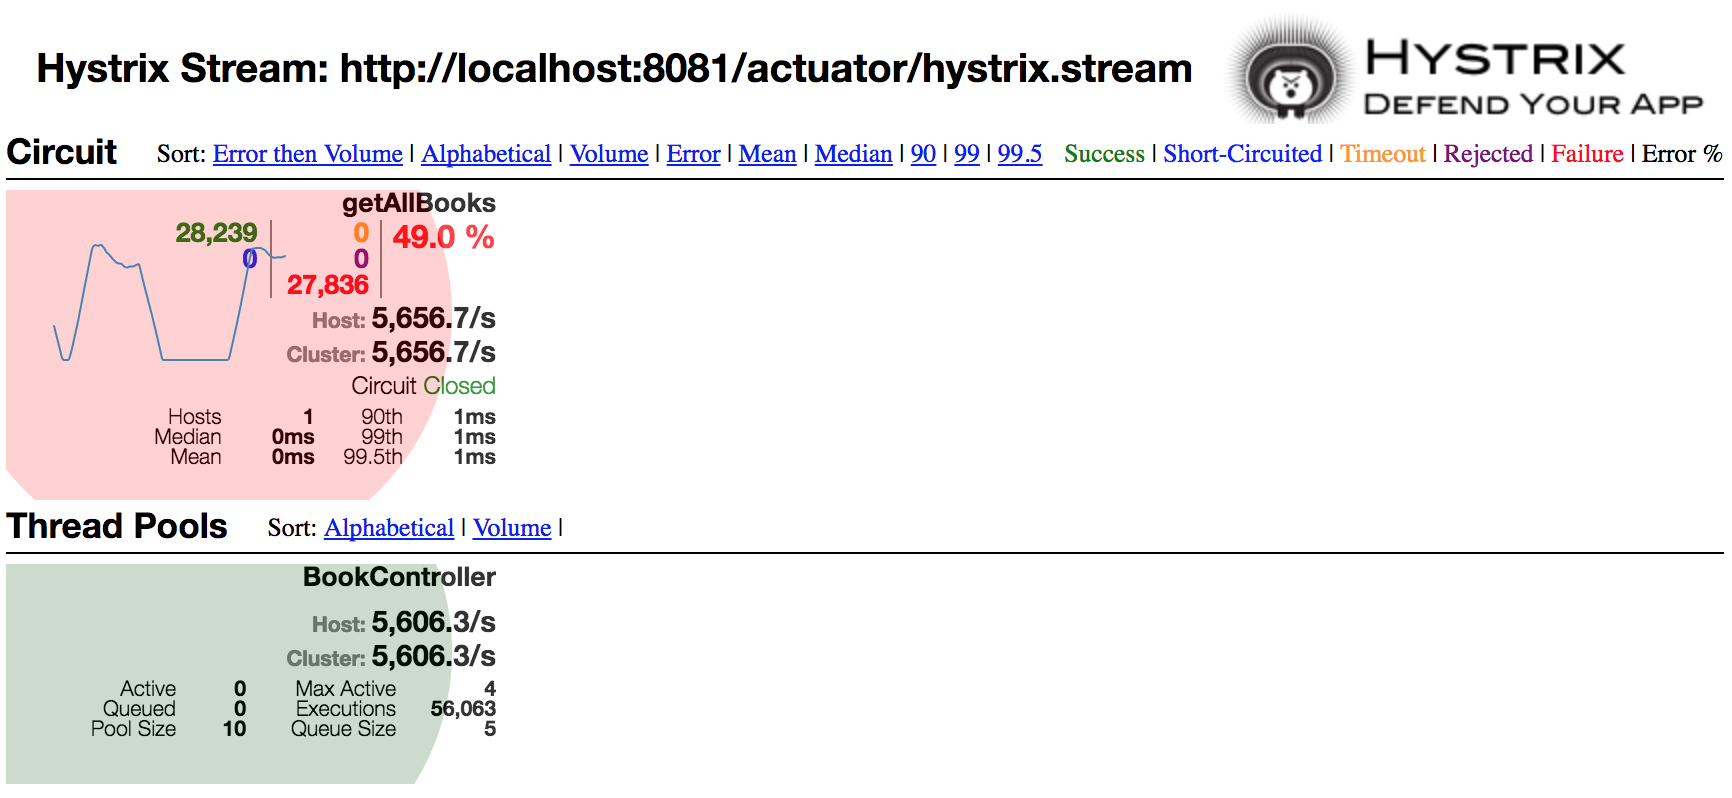Viewport: 1732px width, 798px height.
Task: Click the HYSTRIX Defend Your App wordmark
Action: 1533,78
